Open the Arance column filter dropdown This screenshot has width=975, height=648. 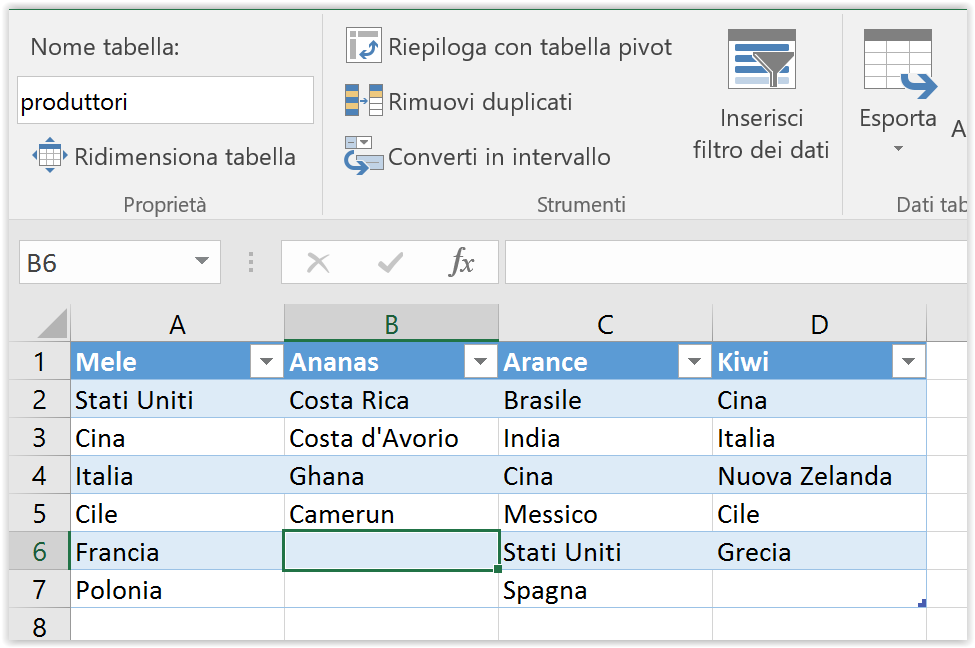pos(695,361)
